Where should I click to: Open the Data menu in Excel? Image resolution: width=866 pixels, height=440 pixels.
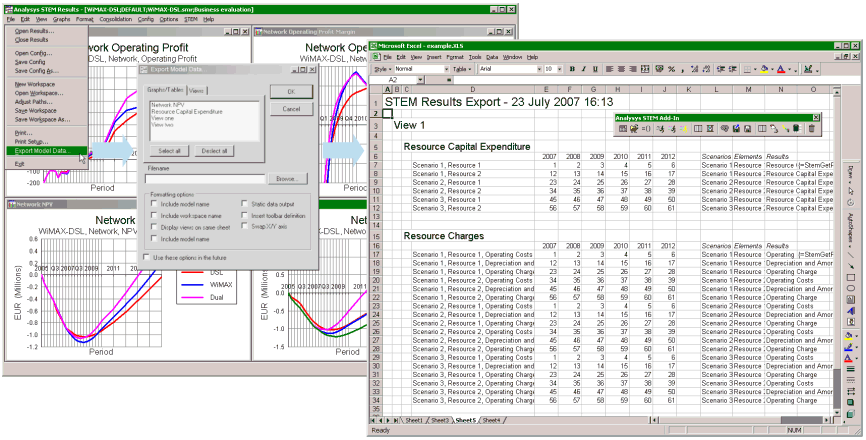[x=492, y=57]
